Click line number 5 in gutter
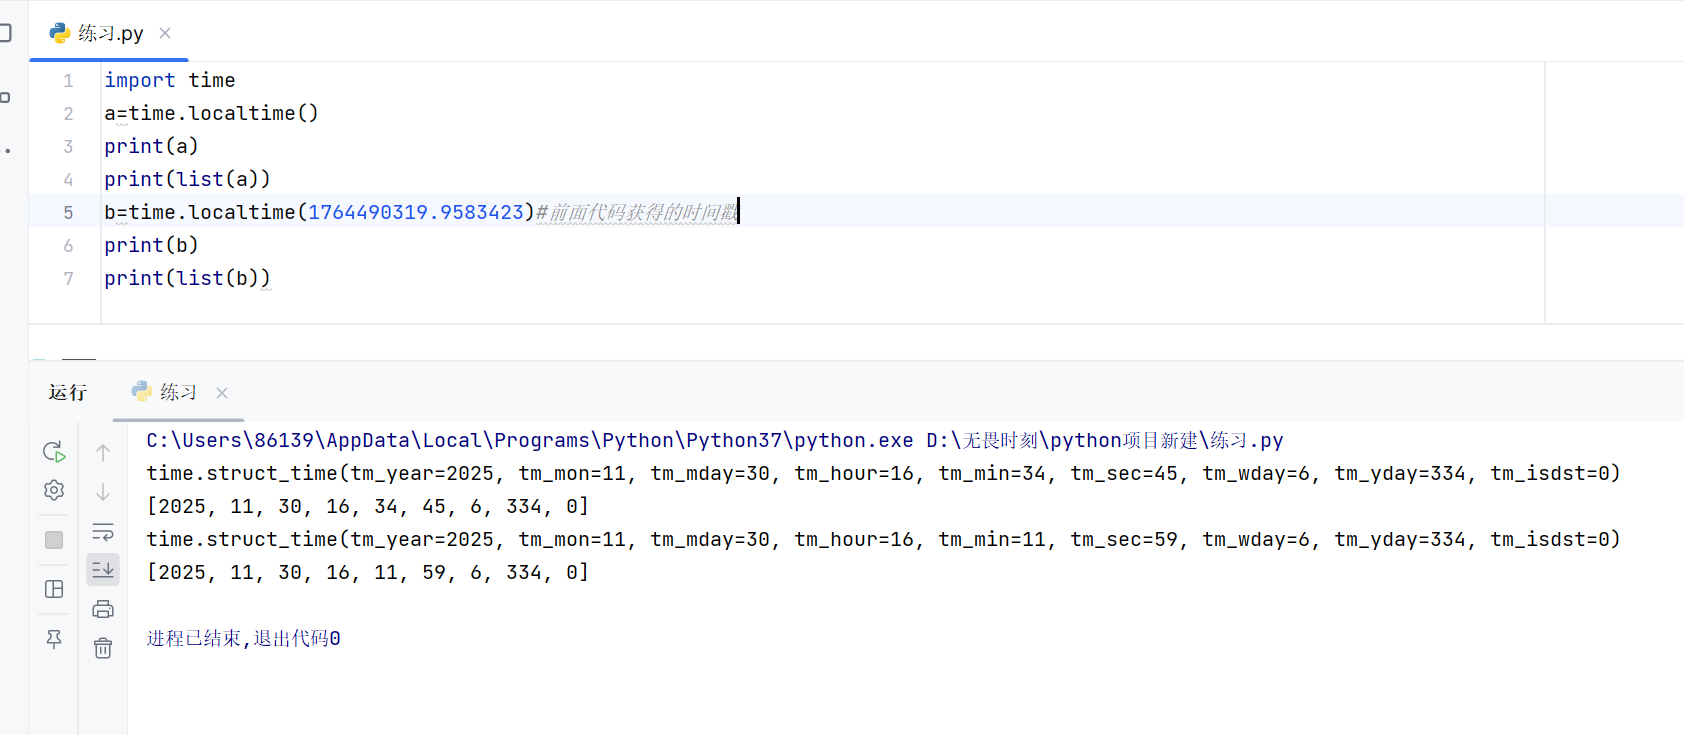The height and width of the screenshot is (735, 1684). coord(68,213)
